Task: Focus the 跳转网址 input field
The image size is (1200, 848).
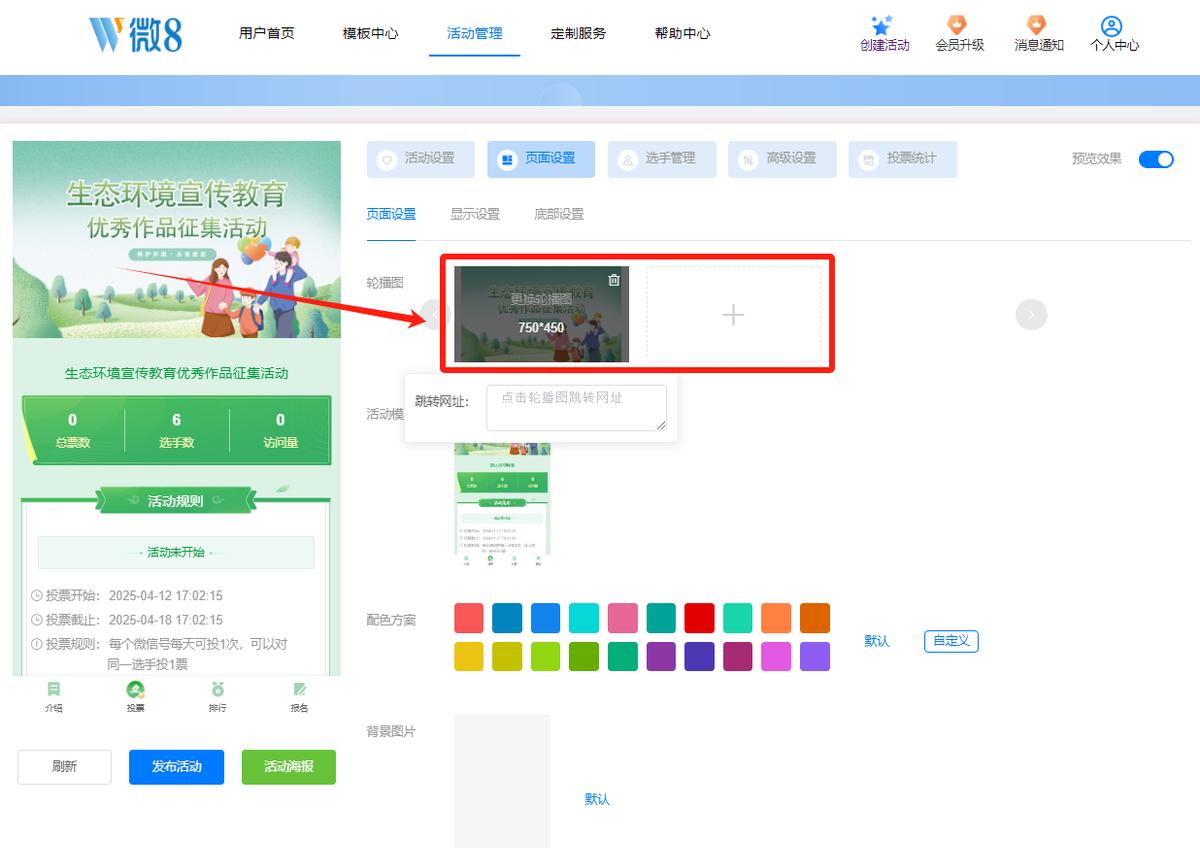Action: 577,408
